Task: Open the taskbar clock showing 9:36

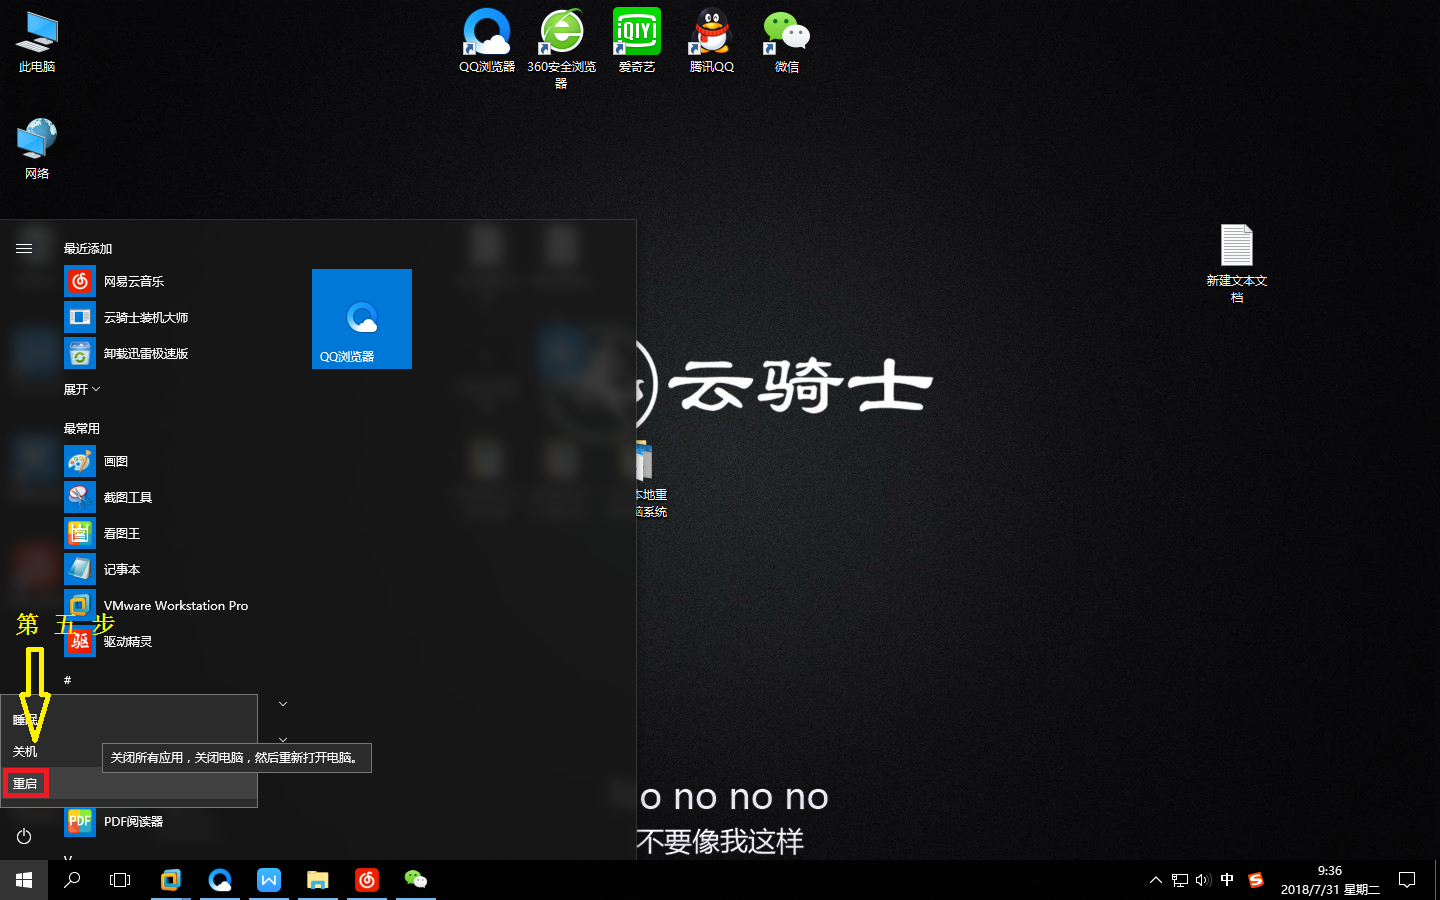Action: click(x=1330, y=880)
